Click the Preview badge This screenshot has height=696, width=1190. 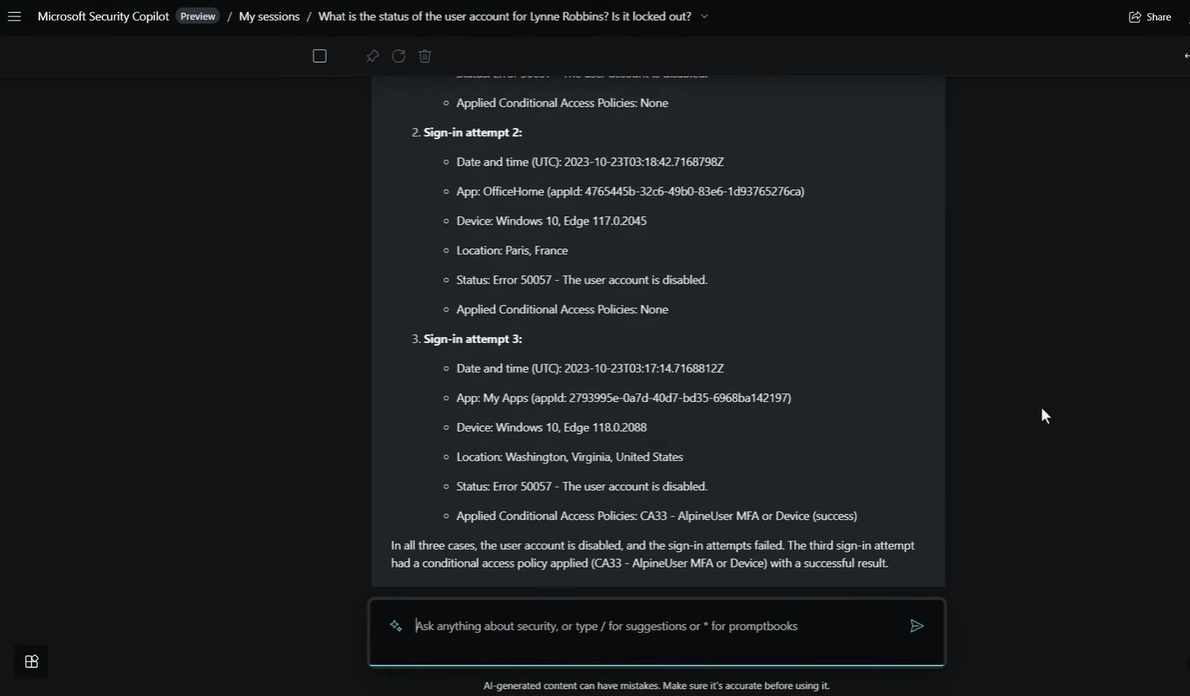[x=197, y=16]
